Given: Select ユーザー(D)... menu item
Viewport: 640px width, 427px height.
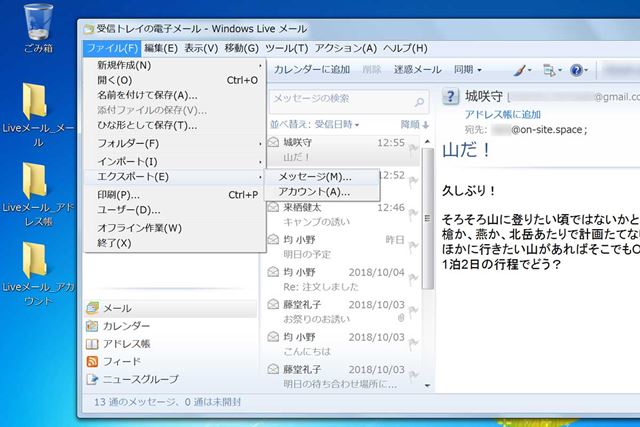Looking at the screenshot, I should pyautogui.click(x=175, y=210).
